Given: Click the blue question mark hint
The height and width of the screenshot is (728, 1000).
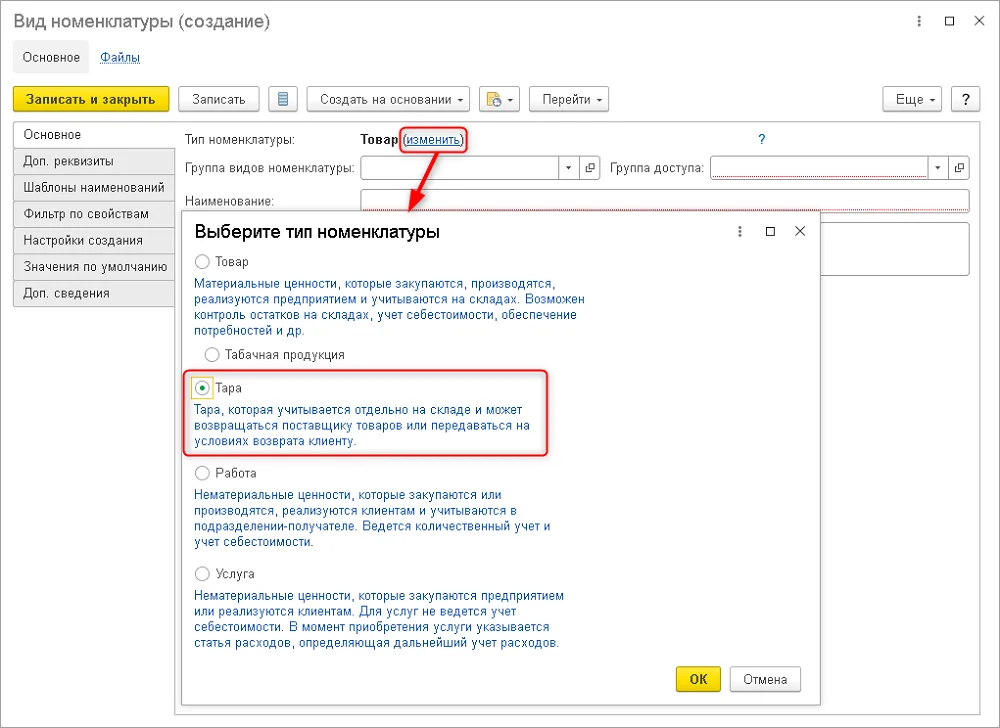Looking at the screenshot, I should [x=761, y=139].
